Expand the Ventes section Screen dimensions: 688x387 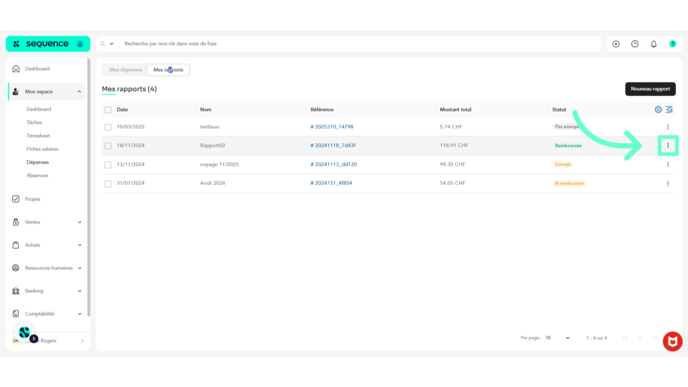coord(79,222)
